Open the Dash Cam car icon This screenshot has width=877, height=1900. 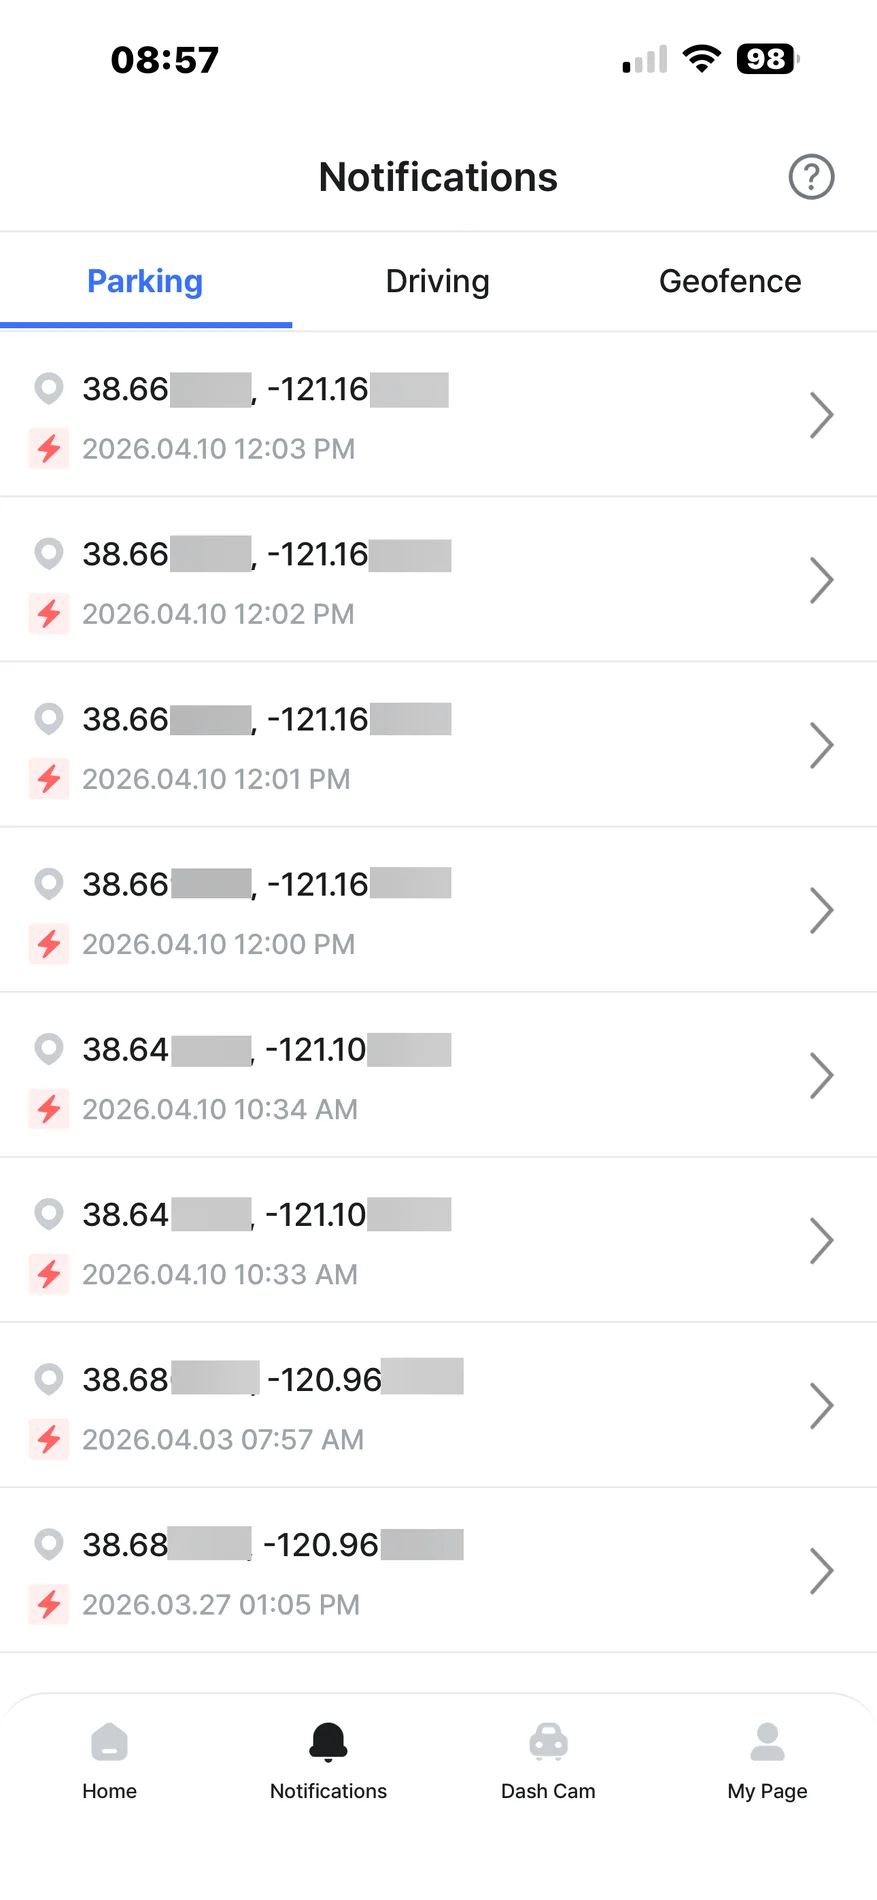(x=548, y=1742)
